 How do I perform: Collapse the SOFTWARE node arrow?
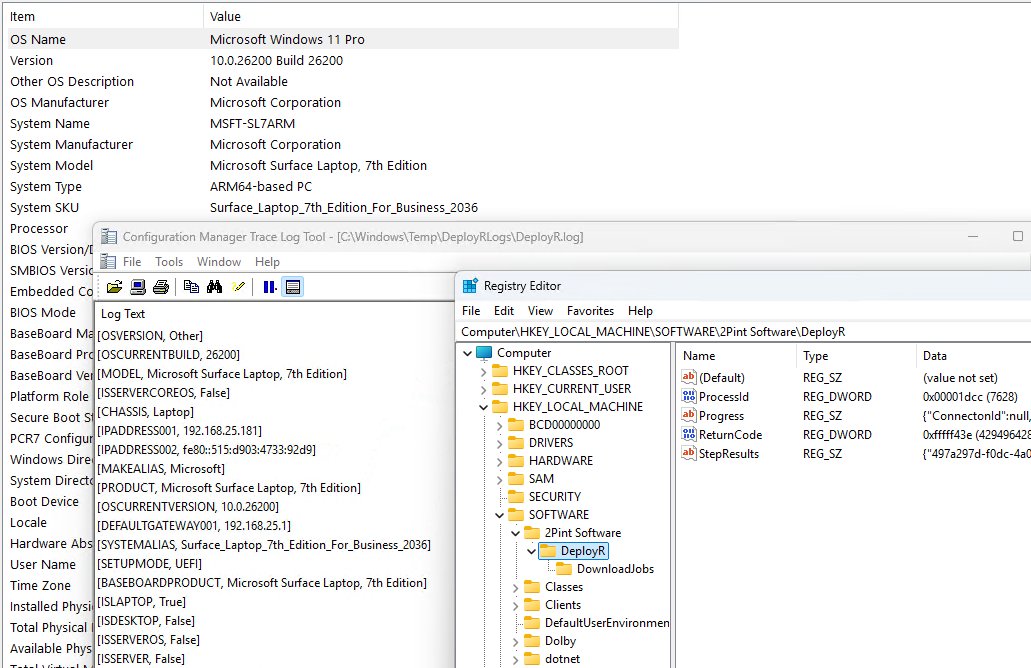(x=499, y=515)
